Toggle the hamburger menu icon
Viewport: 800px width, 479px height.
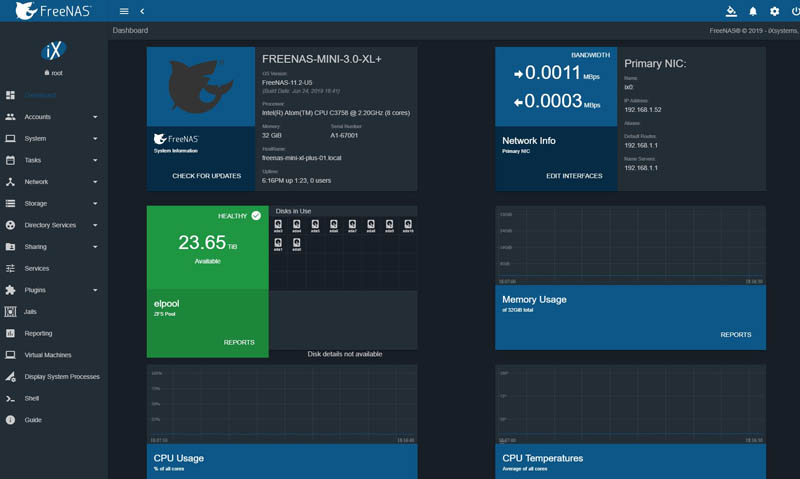[x=124, y=11]
